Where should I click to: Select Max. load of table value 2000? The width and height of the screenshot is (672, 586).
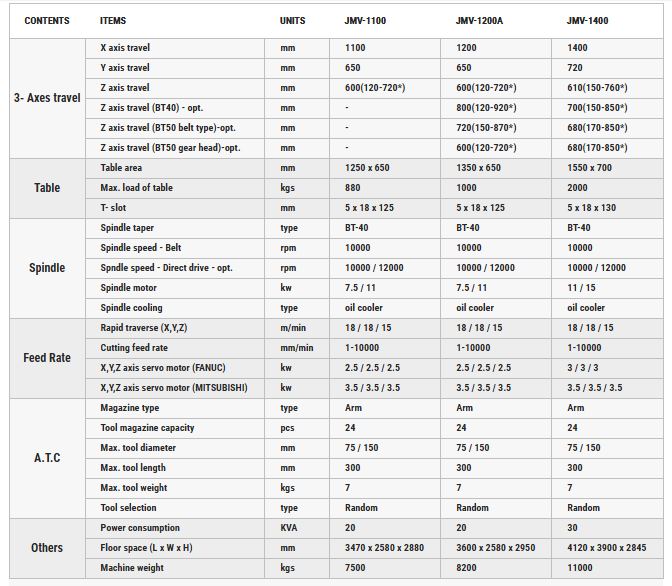click(x=577, y=188)
